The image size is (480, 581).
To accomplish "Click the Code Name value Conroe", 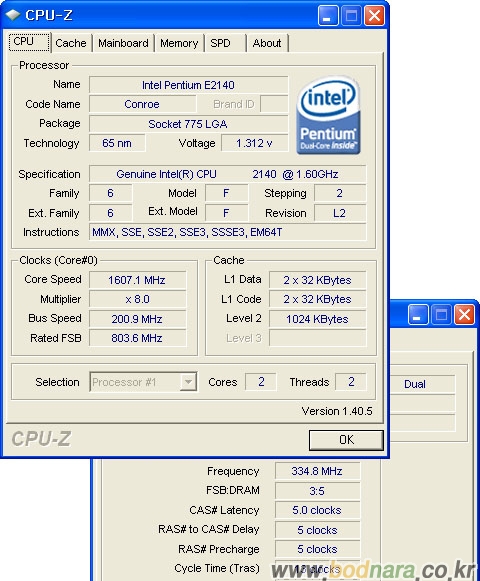I will 142,104.
